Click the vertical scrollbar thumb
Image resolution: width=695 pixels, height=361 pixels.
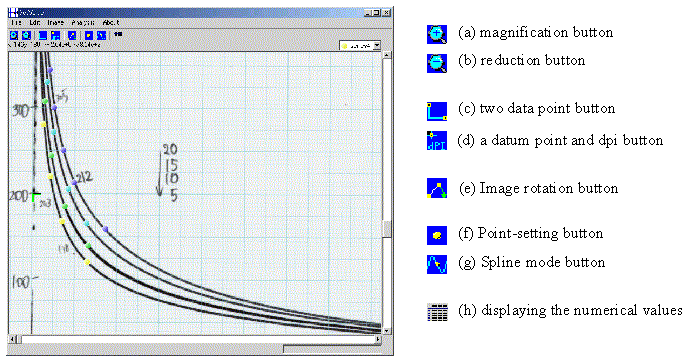pyautogui.click(x=387, y=229)
